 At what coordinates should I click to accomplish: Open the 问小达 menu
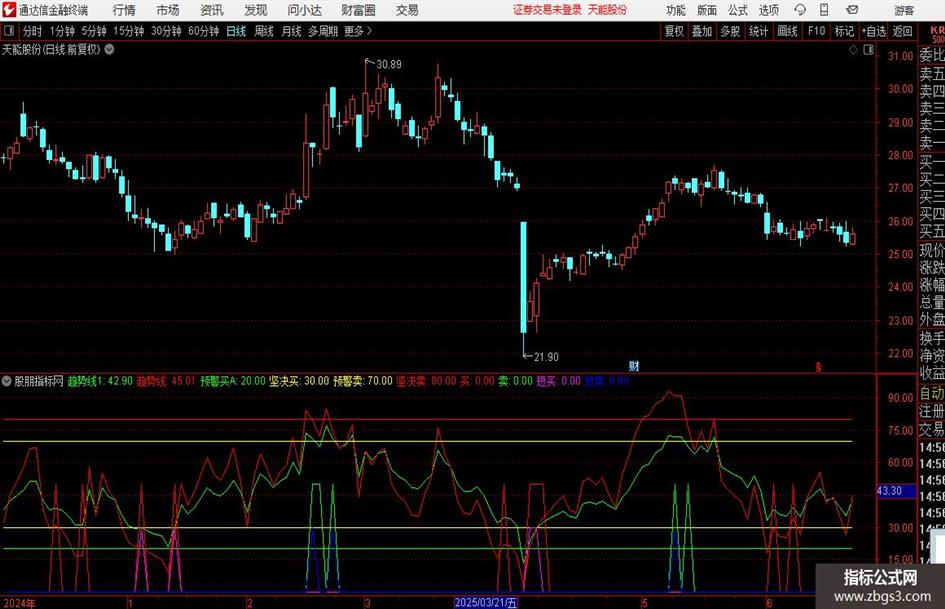(x=304, y=10)
